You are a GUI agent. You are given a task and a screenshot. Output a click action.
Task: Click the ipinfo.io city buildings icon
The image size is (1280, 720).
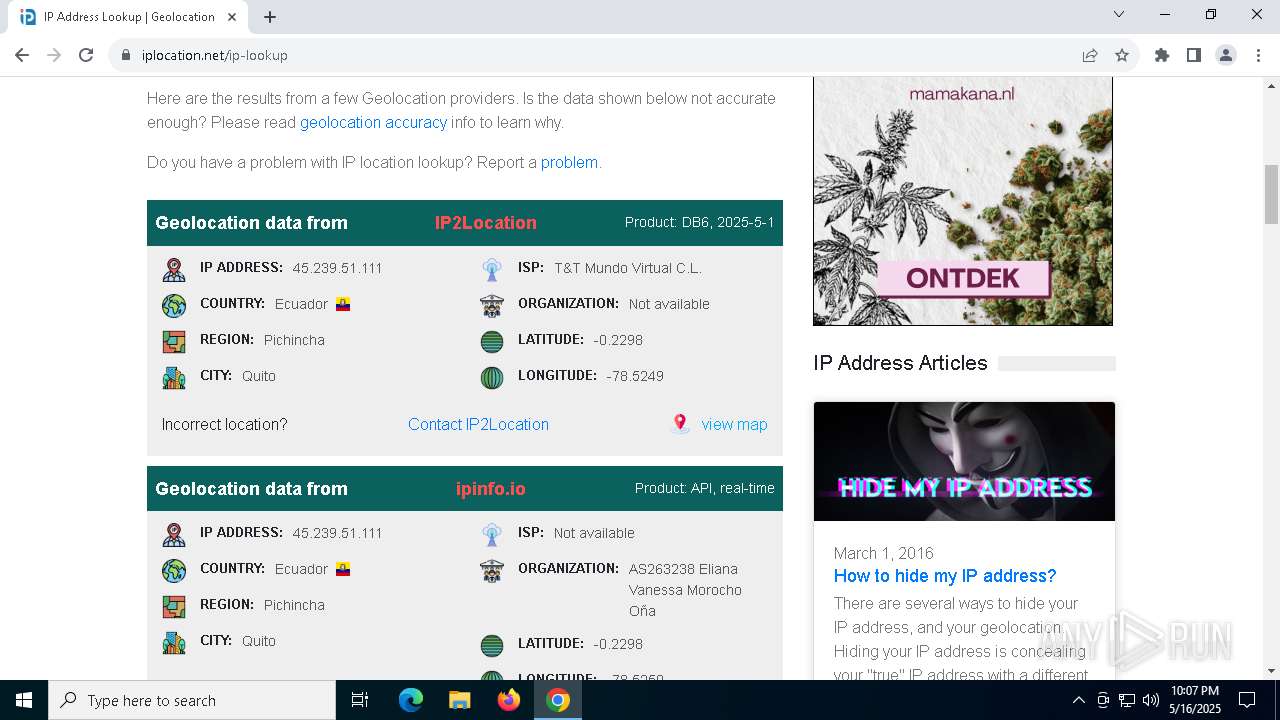pyautogui.click(x=174, y=642)
